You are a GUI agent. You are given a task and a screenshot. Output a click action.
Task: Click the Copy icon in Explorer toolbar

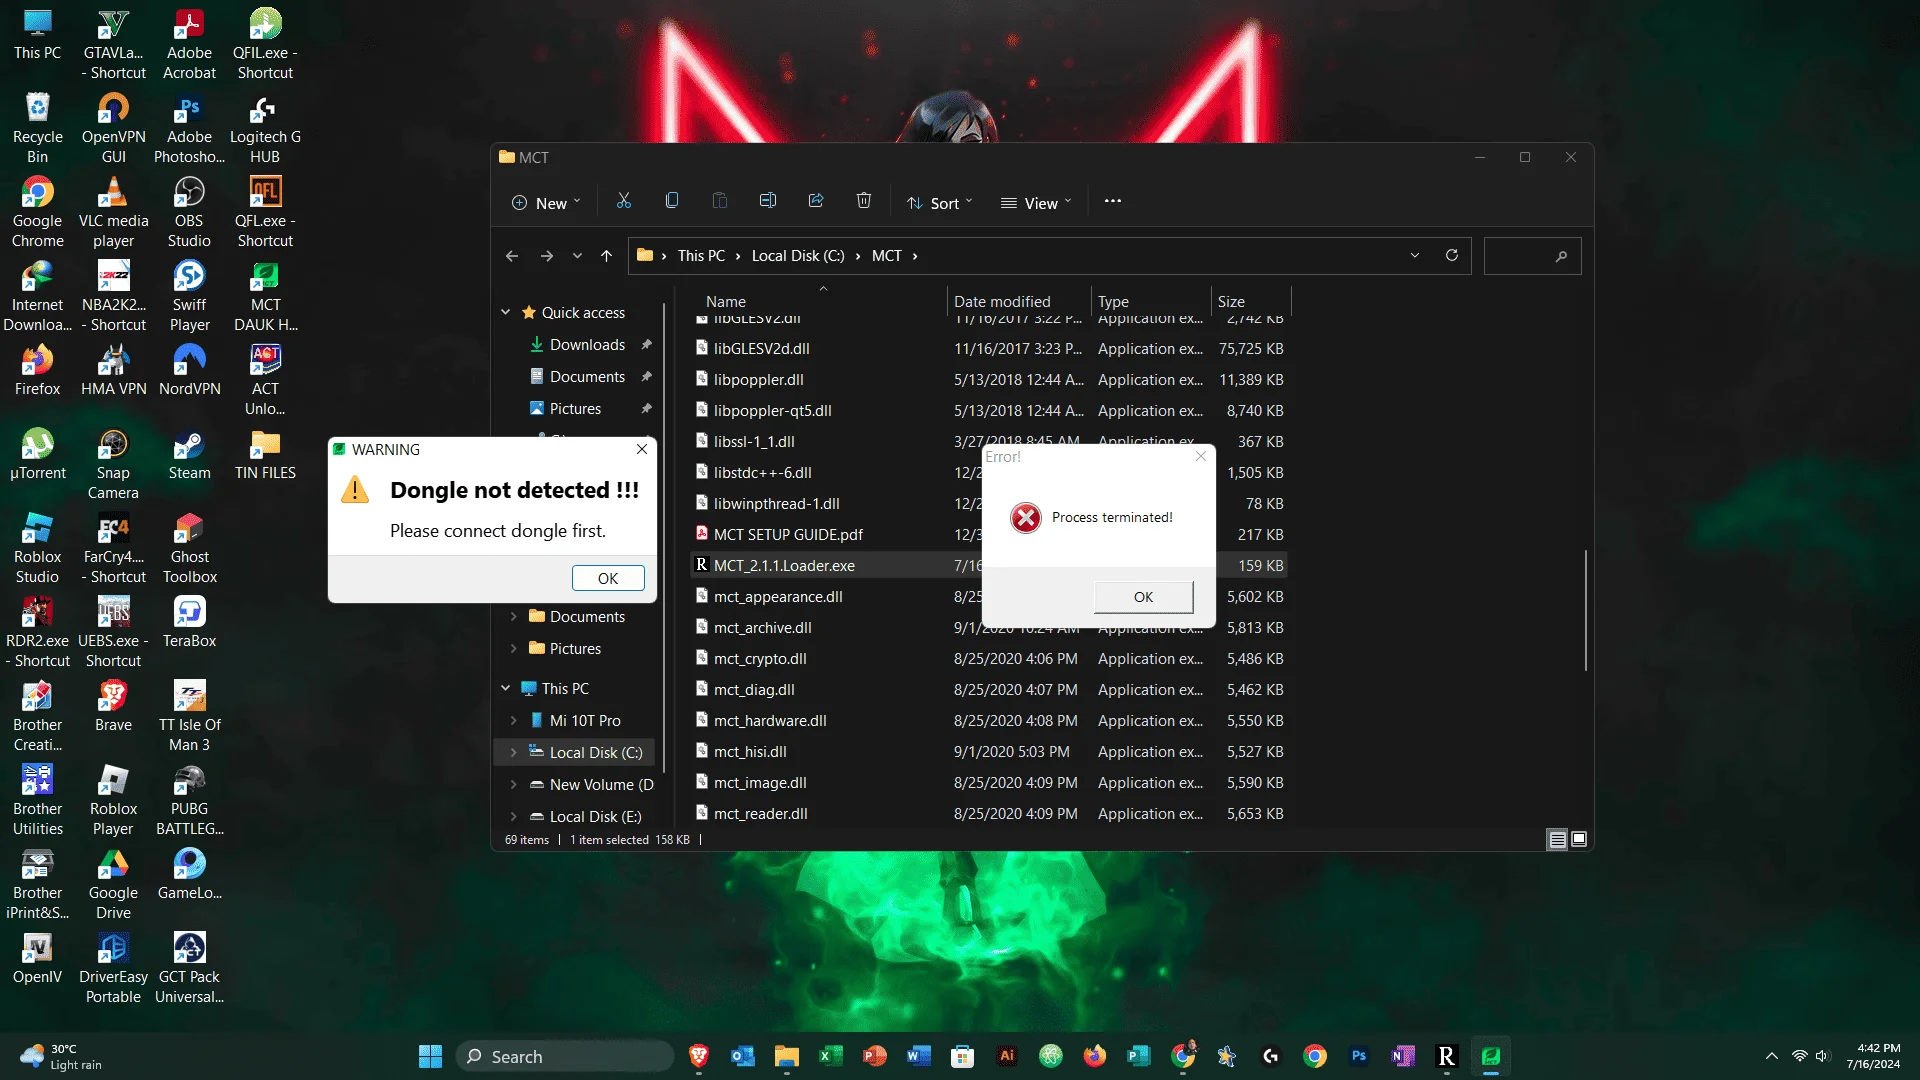pyautogui.click(x=672, y=201)
